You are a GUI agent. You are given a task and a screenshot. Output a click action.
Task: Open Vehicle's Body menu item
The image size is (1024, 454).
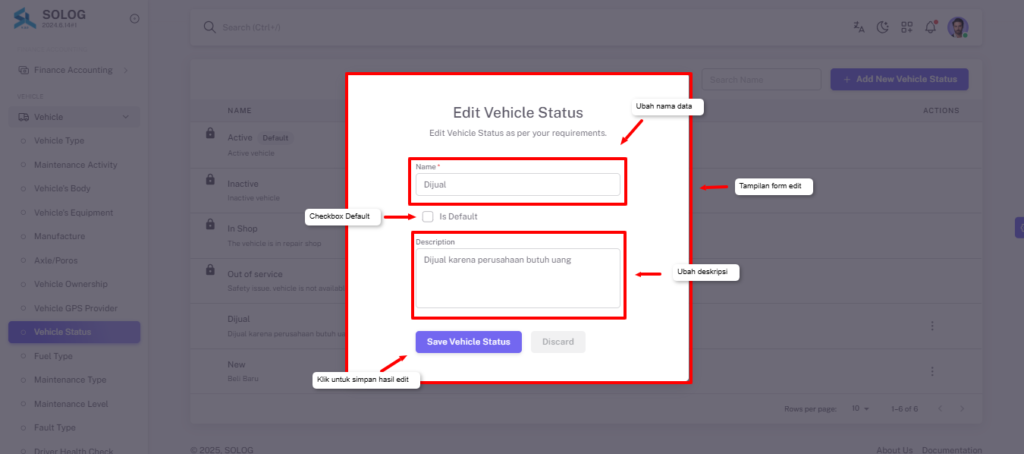point(74,188)
